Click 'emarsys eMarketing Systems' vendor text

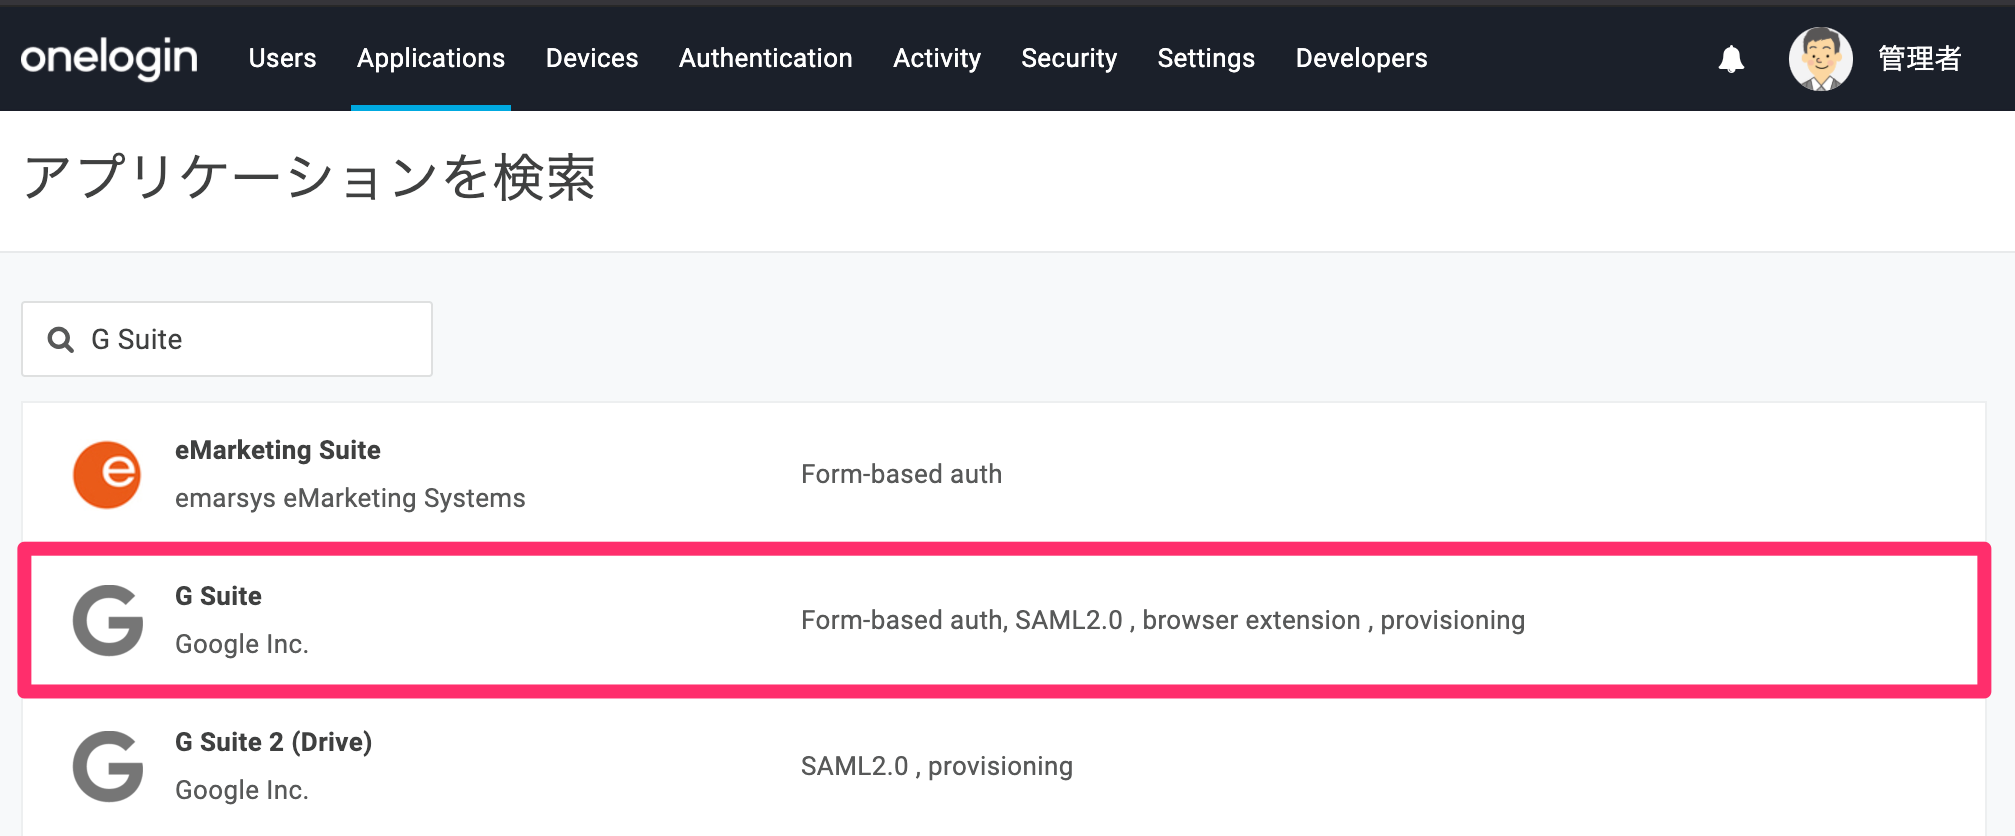[350, 498]
